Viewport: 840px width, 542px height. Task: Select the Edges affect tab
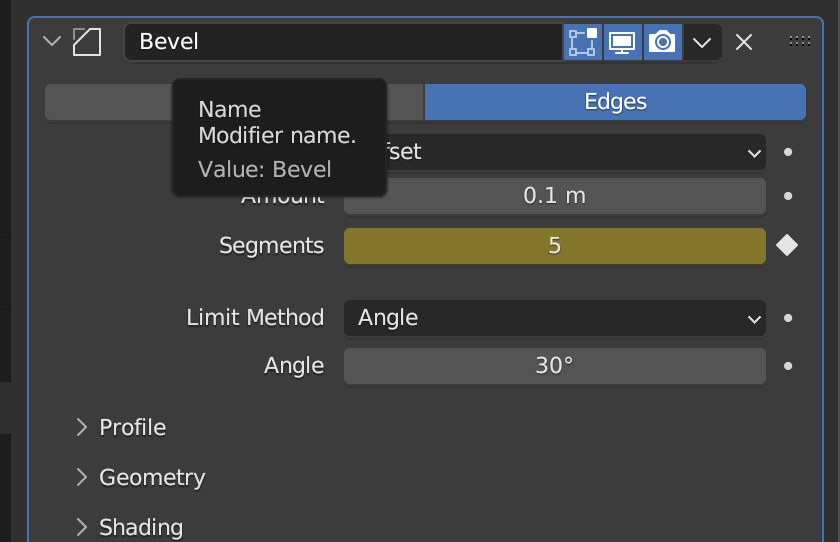coord(615,102)
